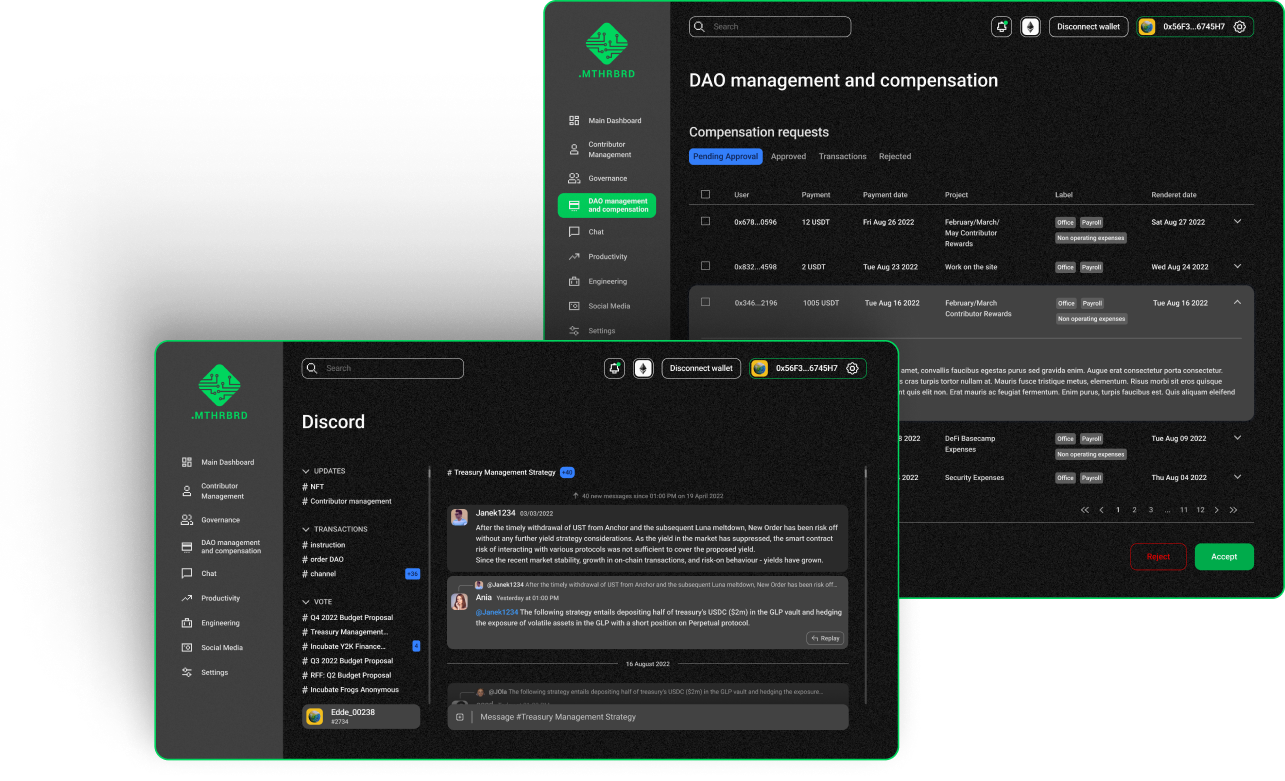Collapse the UPDATES channel group
Image resolution: width=1285 pixels, height=781 pixels.
[x=306, y=471]
